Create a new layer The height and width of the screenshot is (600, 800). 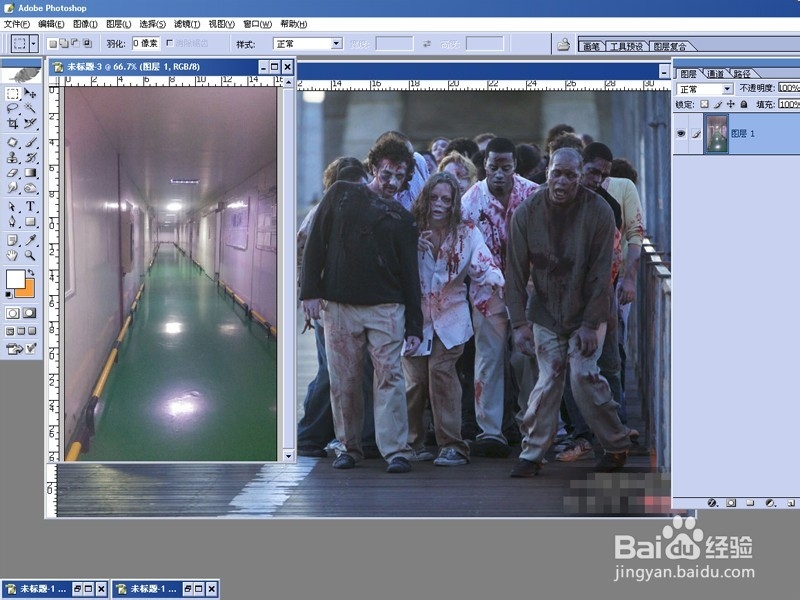(791, 503)
